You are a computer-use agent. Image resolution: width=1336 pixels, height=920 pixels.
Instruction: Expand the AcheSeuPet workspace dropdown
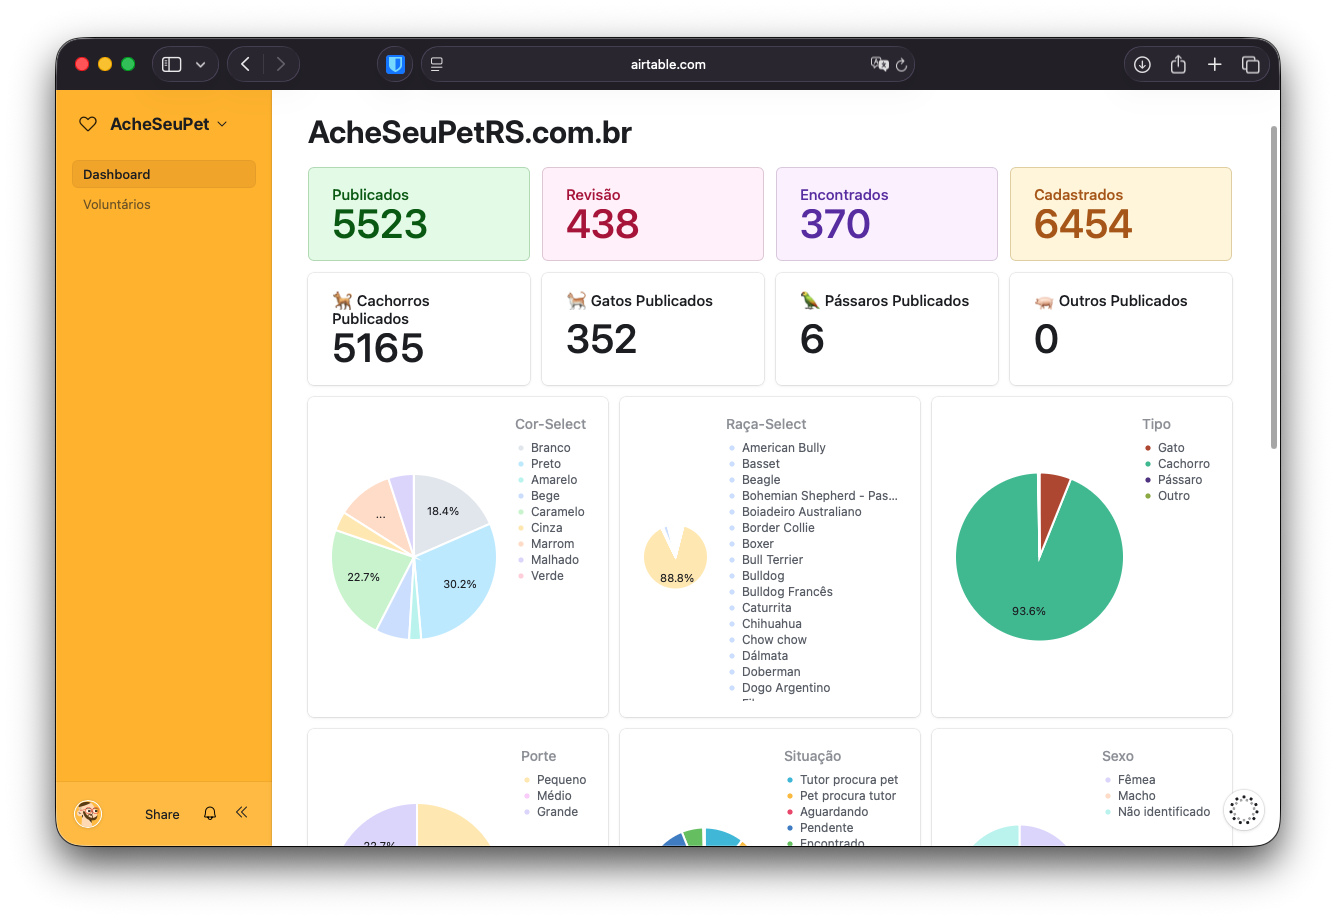click(x=222, y=124)
